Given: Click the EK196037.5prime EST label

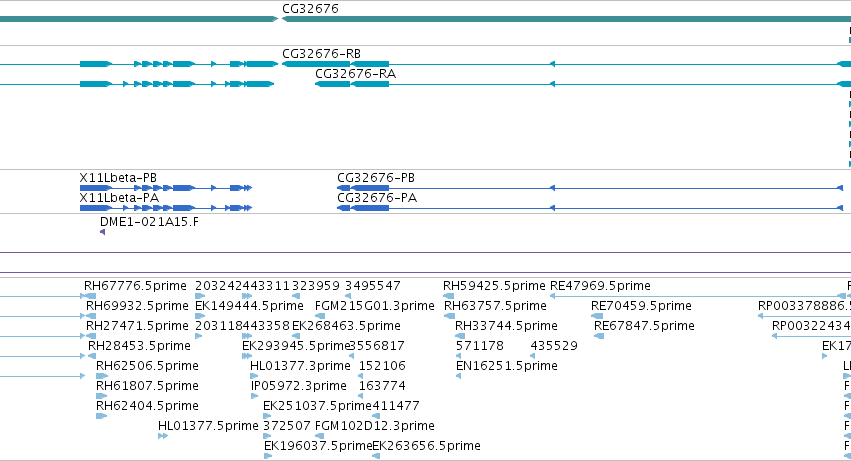Looking at the screenshot, I should click(318, 446).
